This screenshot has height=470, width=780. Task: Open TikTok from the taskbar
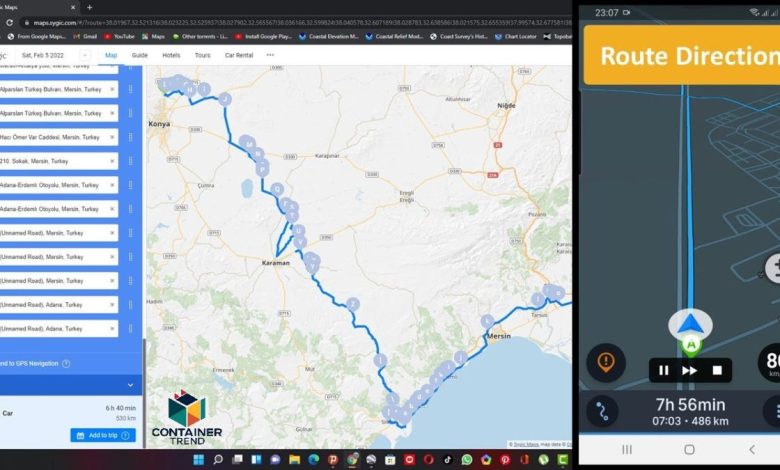click(x=448, y=460)
